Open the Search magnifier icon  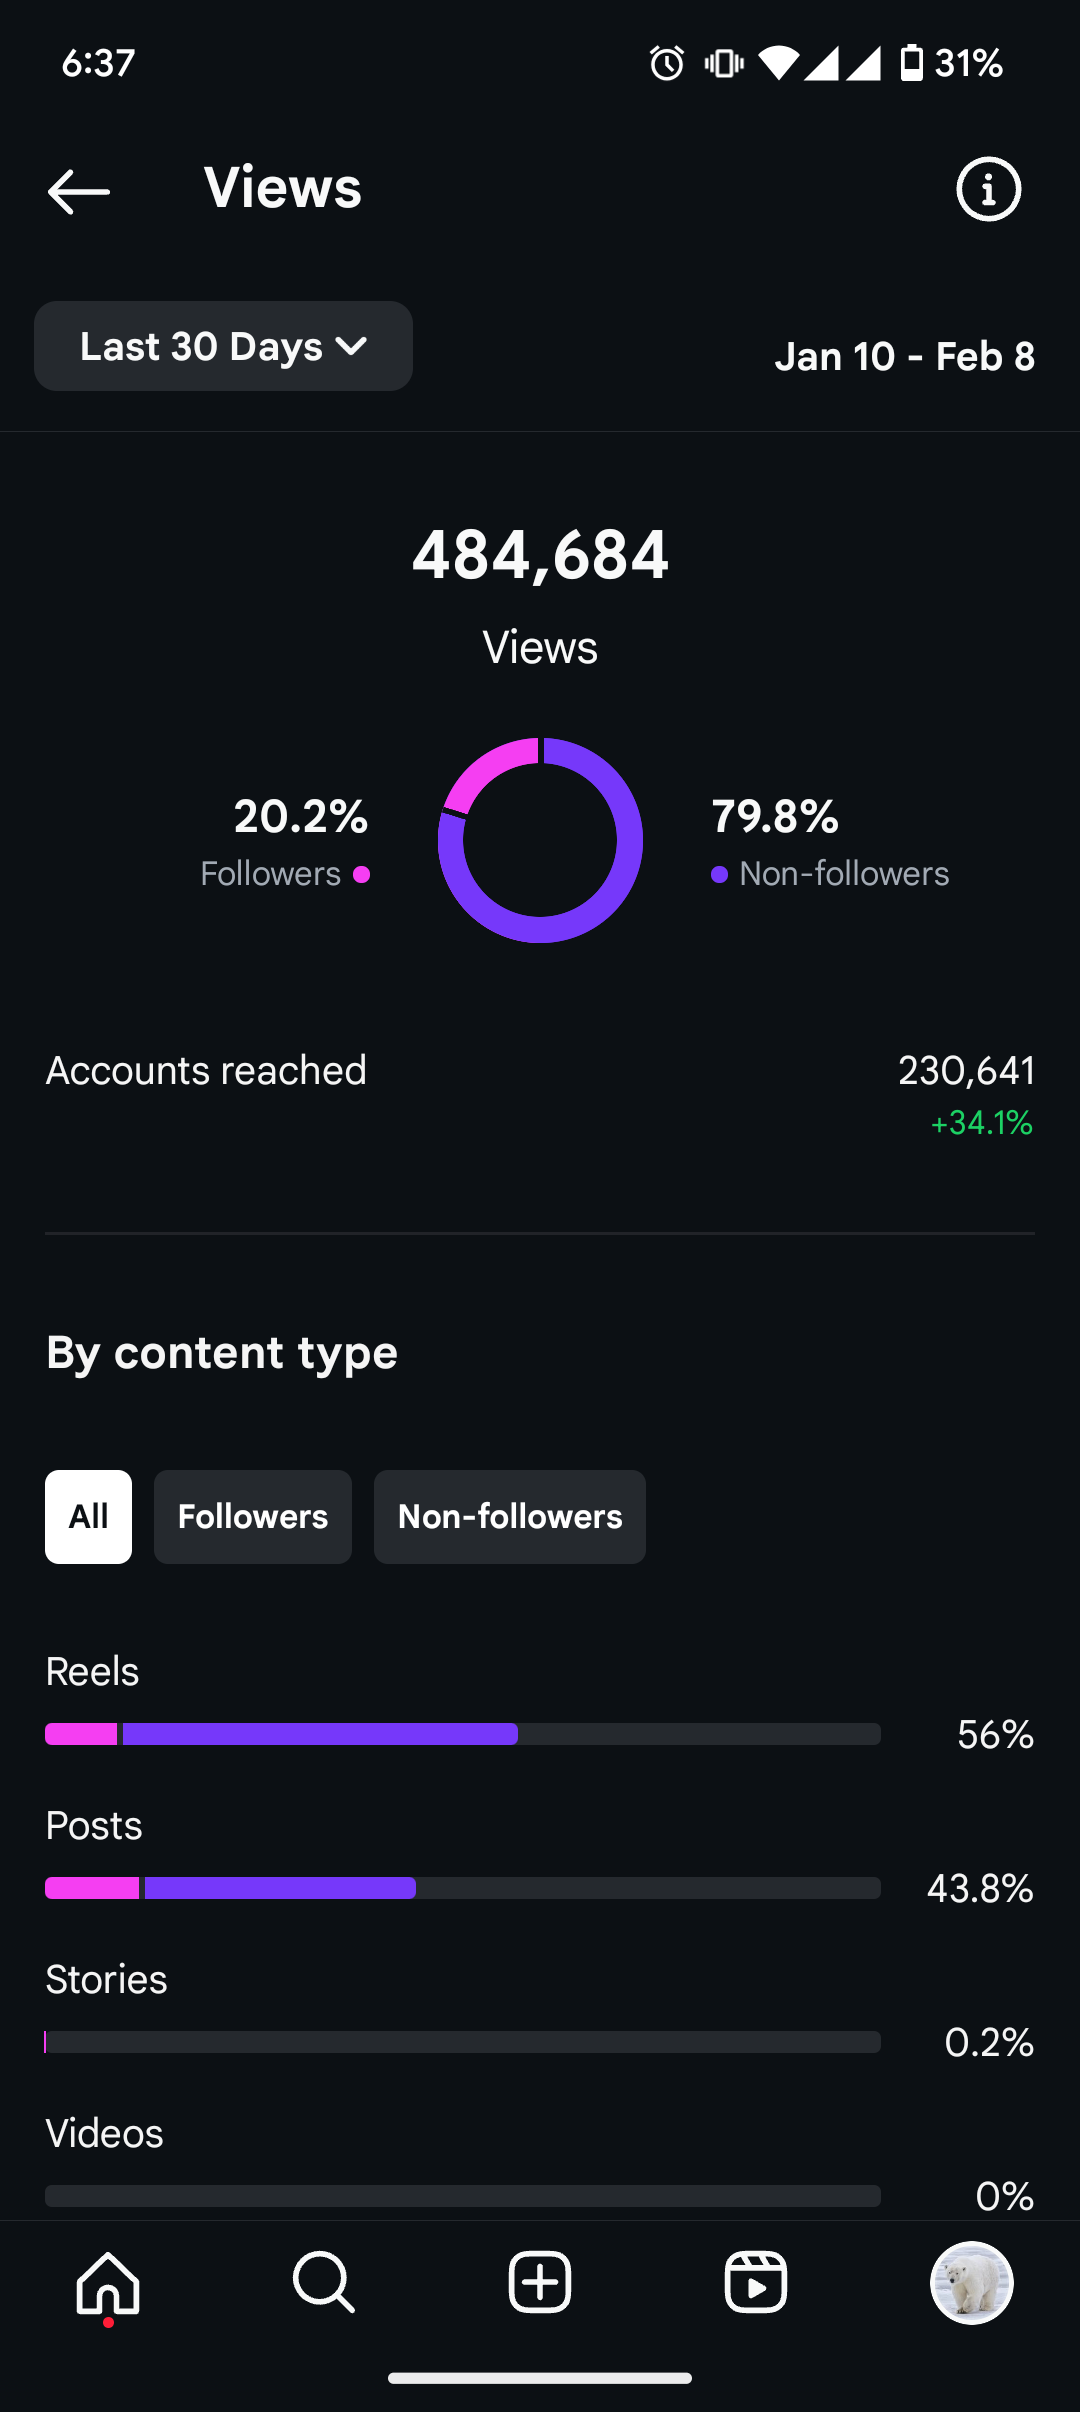pos(324,2283)
